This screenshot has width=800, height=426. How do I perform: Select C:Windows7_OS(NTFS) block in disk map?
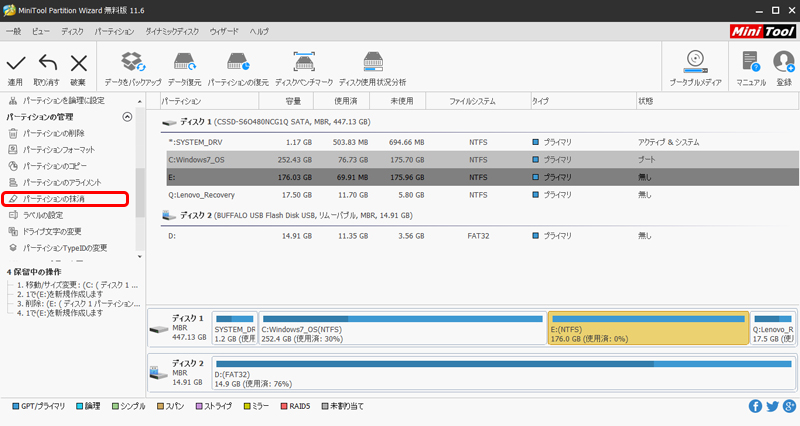[x=403, y=328]
